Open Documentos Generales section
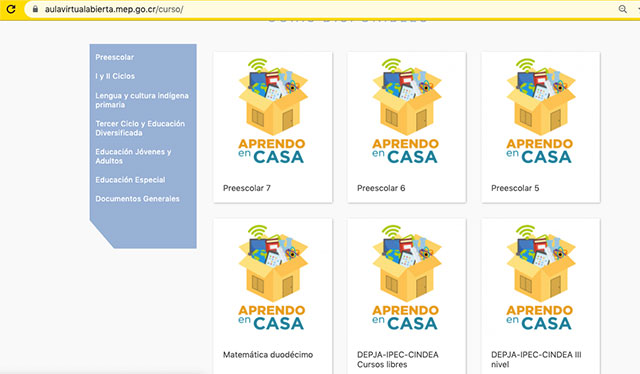This screenshot has width=640, height=374. pos(138,199)
